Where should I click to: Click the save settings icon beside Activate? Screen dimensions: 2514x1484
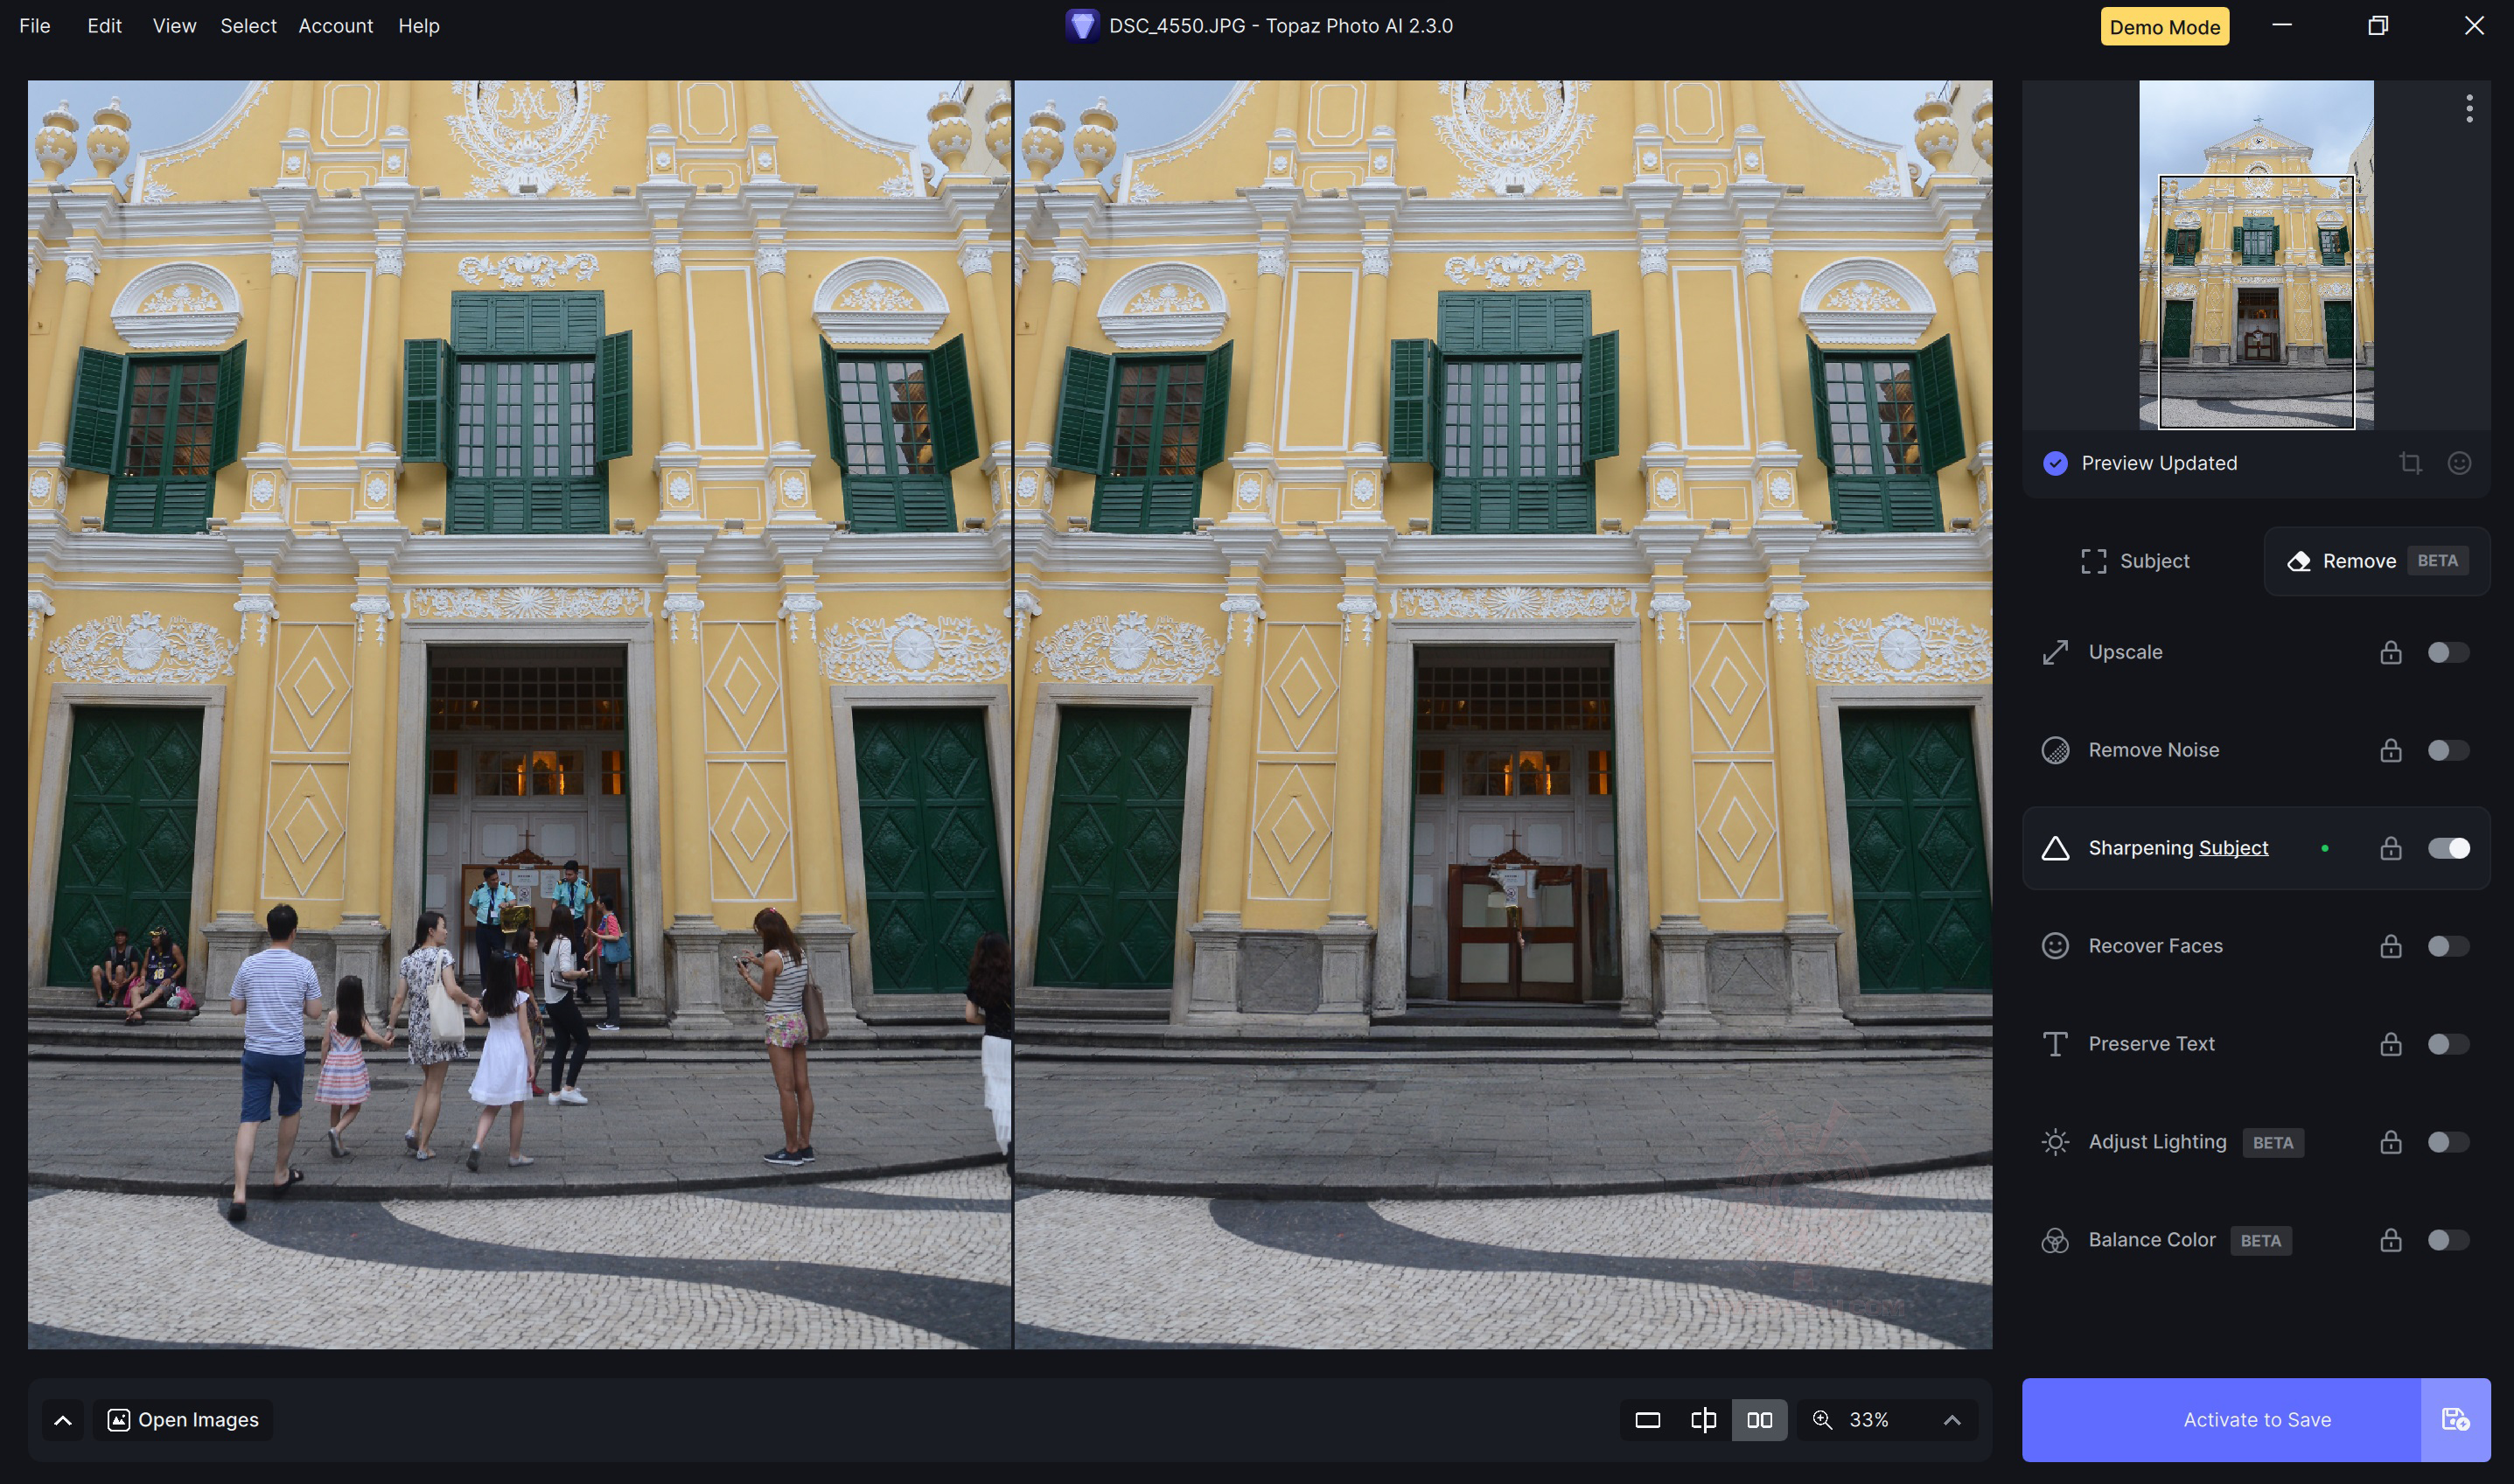coord(2455,1419)
